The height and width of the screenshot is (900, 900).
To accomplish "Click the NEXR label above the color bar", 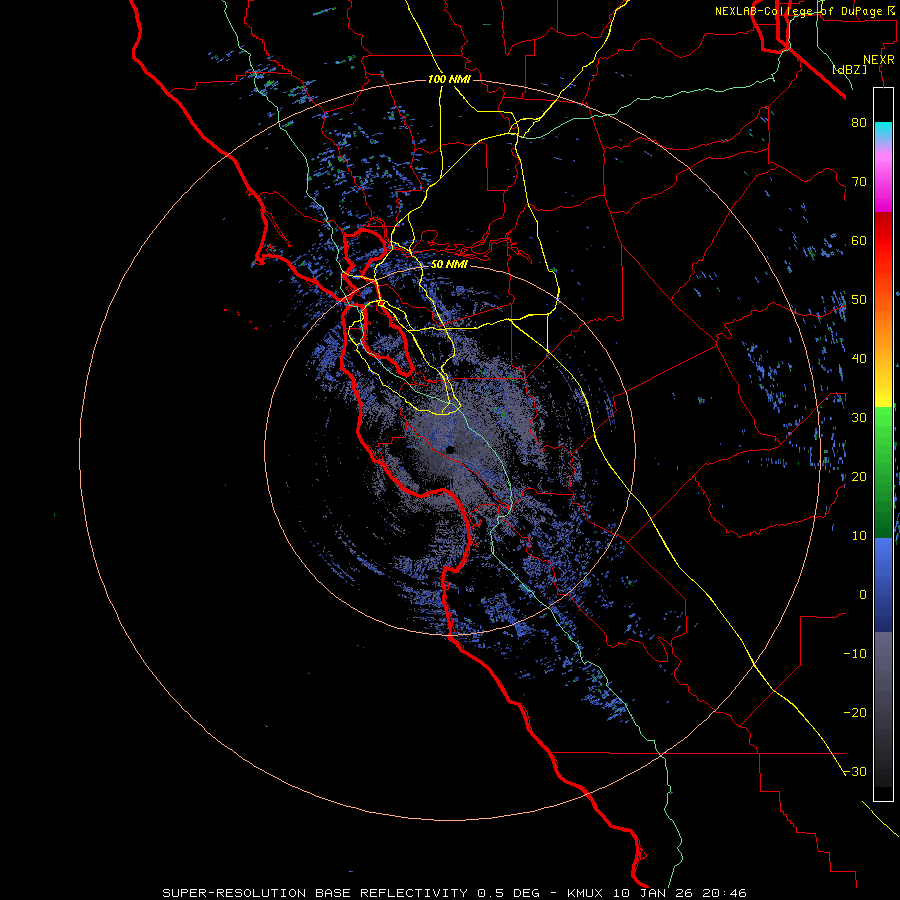I will (x=879, y=60).
